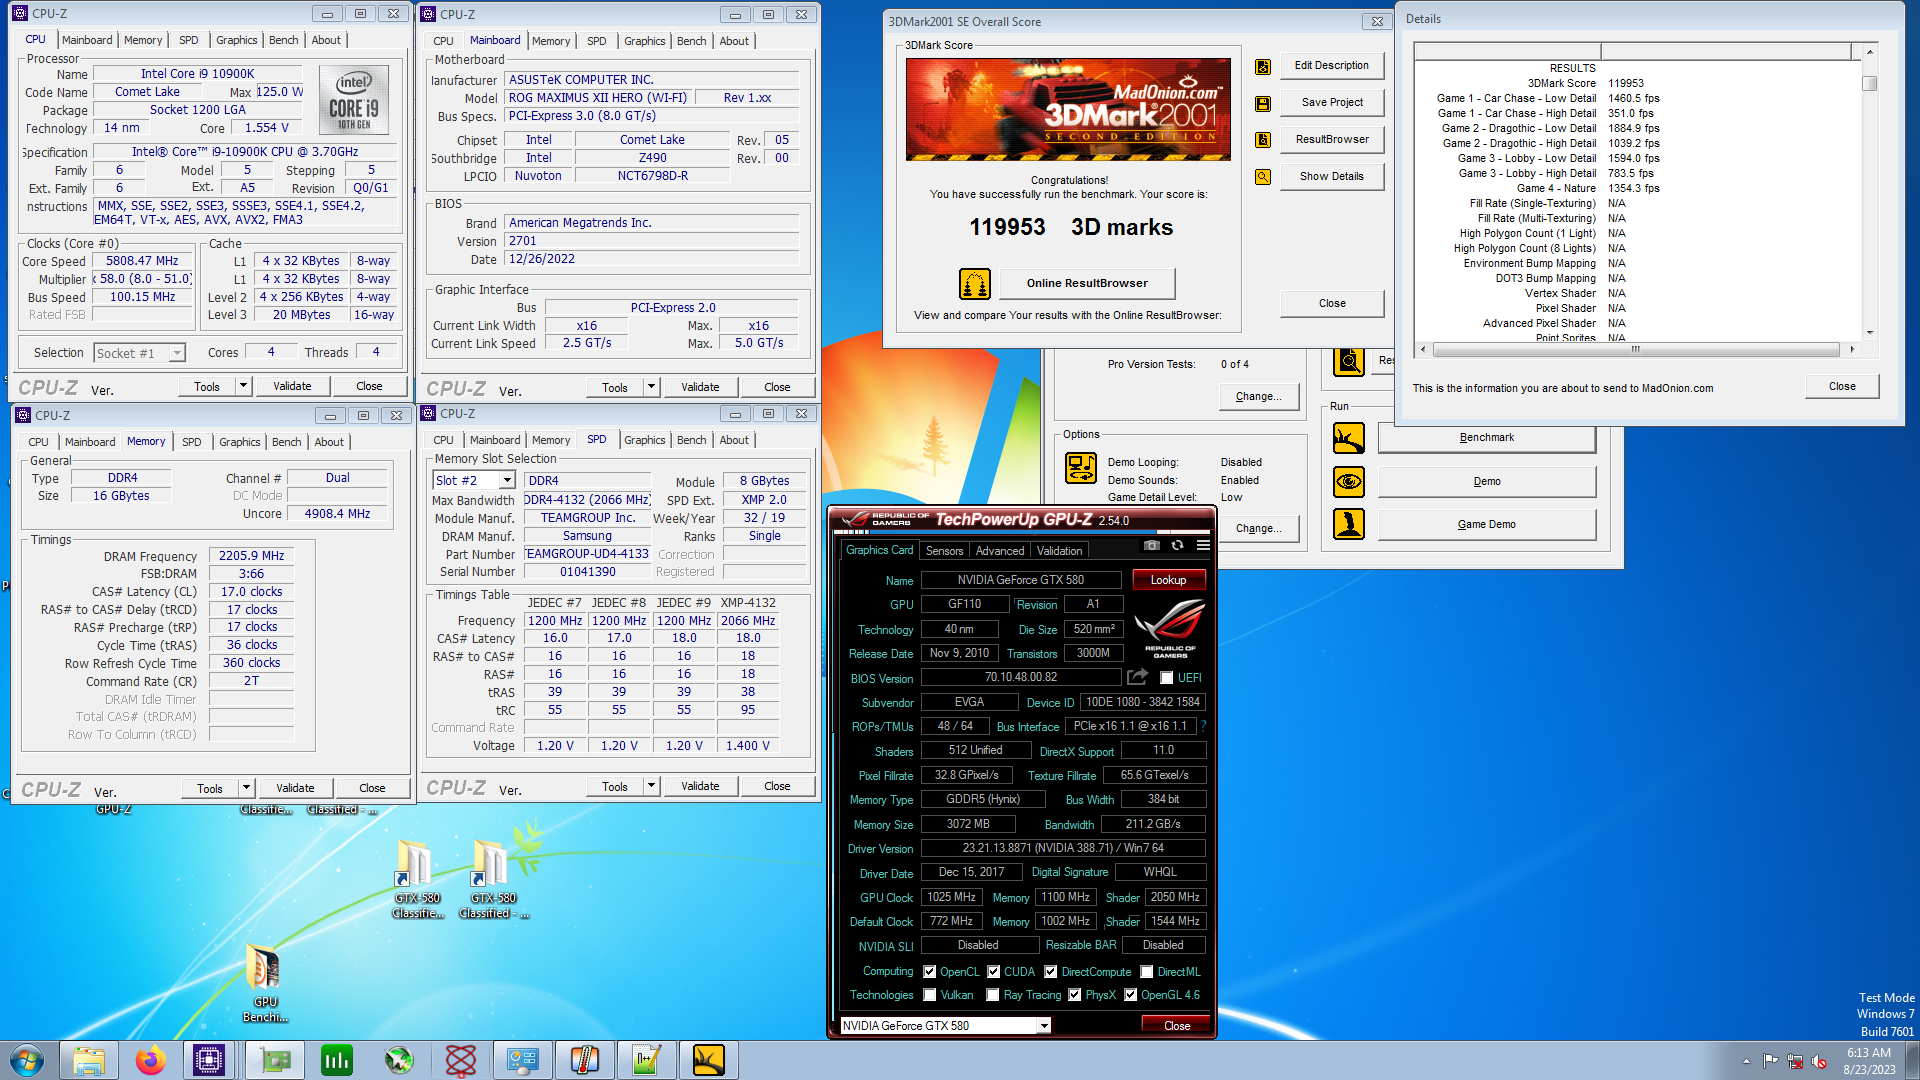Toggle the OpenCL checkbox in GPU-Z
Image resolution: width=1920 pixels, height=1080 pixels.
coord(930,972)
